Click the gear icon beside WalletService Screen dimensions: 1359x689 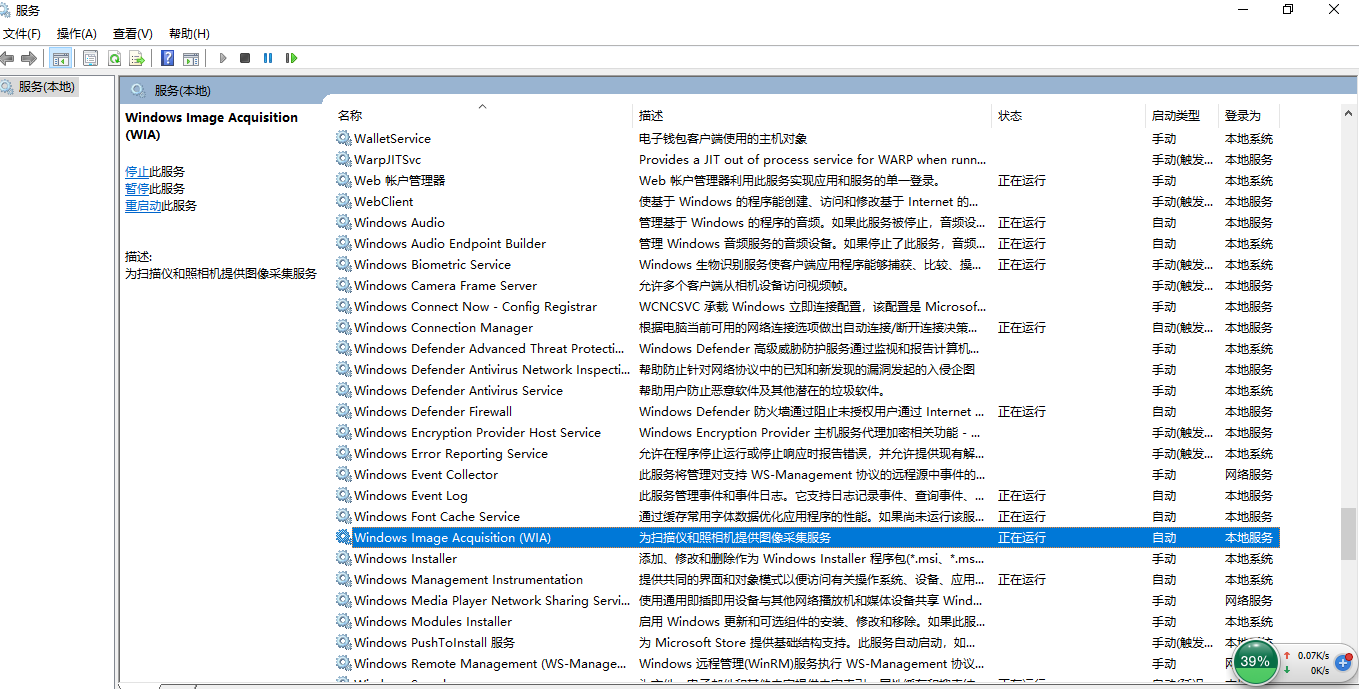click(x=344, y=138)
